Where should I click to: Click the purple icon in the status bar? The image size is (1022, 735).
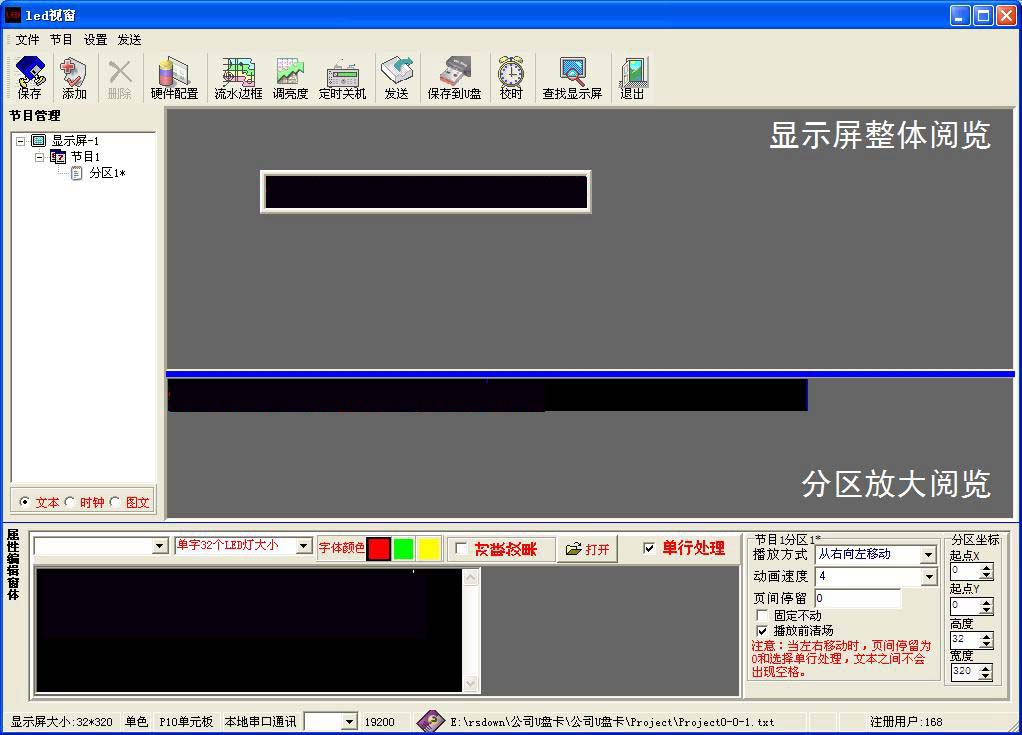(x=430, y=721)
